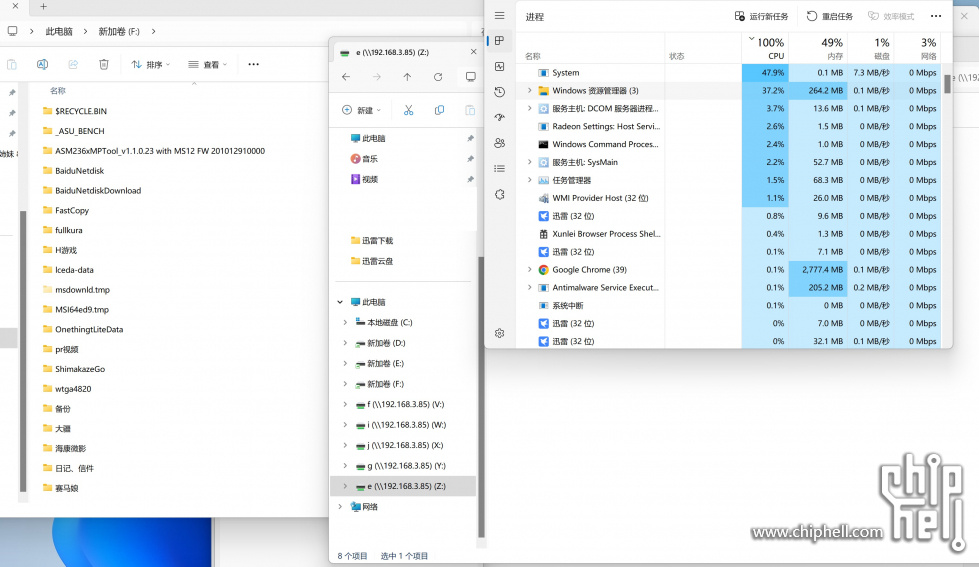
Task: Open New item dropdown in Z: Explorer
Action: (362, 111)
